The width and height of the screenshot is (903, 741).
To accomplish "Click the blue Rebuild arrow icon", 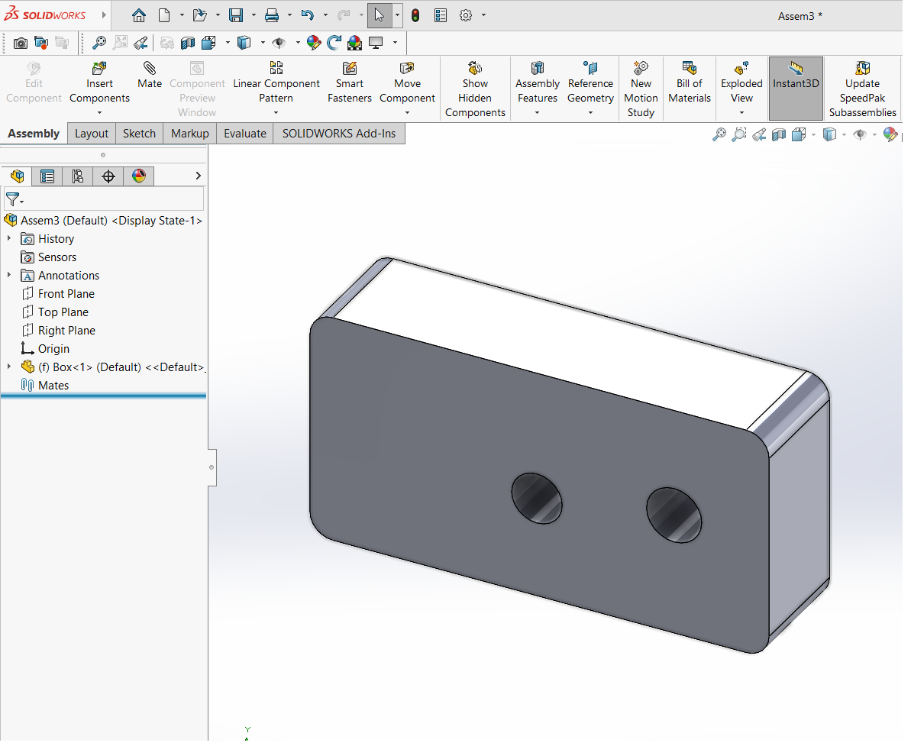I will pyautogui.click(x=334, y=43).
